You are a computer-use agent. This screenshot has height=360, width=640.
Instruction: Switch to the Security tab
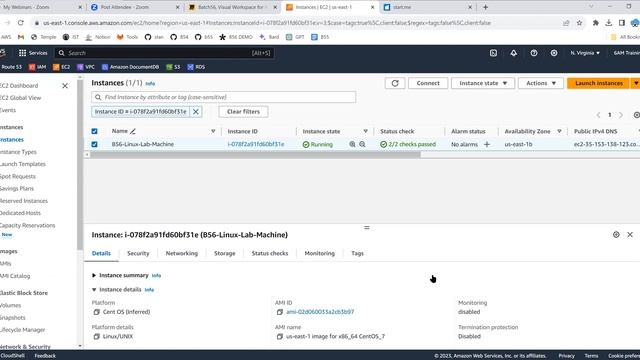coord(138,253)
